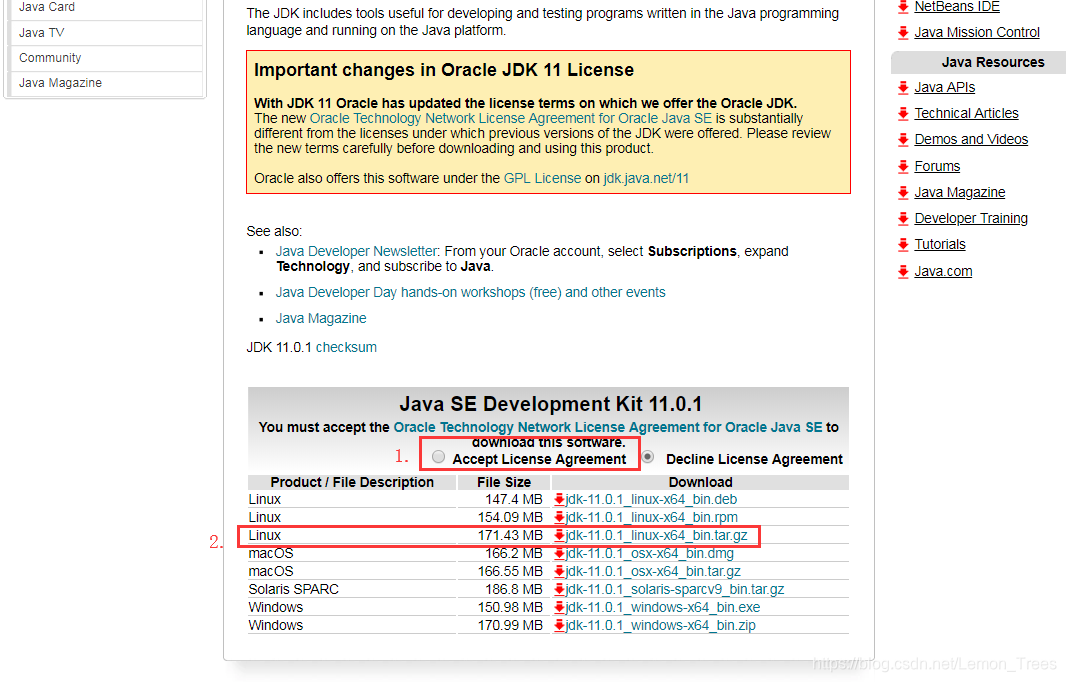Click the download arrow icon beside jdk-11.0.1_linux-x64_bin.rpm
Viewport: 1066px width, 682px height.
tap(559, 517)
